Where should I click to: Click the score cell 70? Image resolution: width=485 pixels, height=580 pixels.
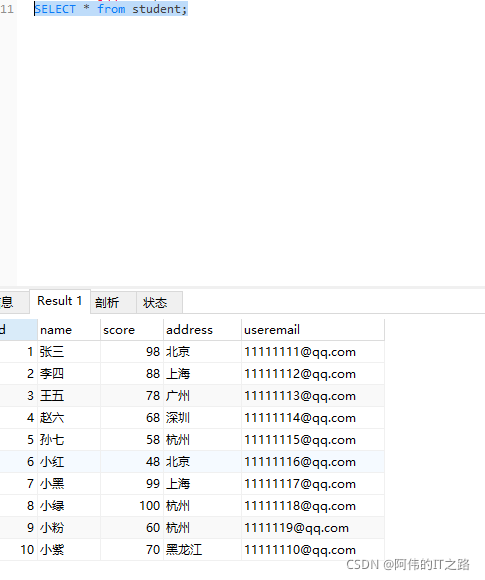132,550
